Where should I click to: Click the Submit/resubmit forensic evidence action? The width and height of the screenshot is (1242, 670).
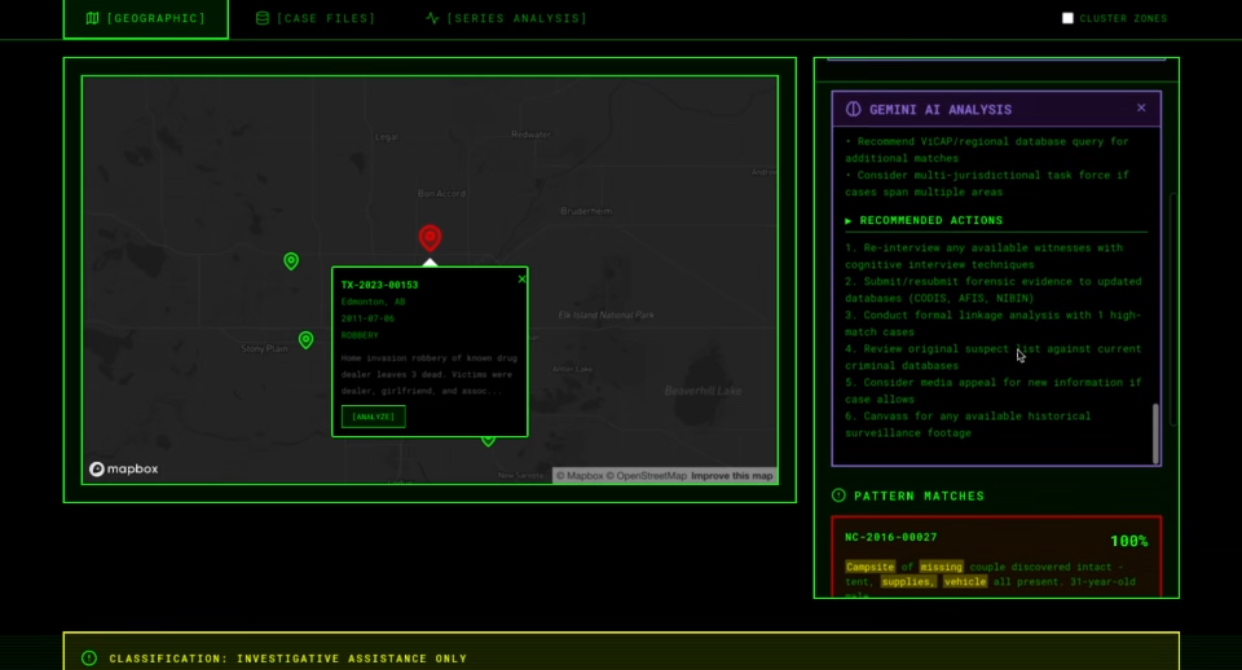pos(993,290)
